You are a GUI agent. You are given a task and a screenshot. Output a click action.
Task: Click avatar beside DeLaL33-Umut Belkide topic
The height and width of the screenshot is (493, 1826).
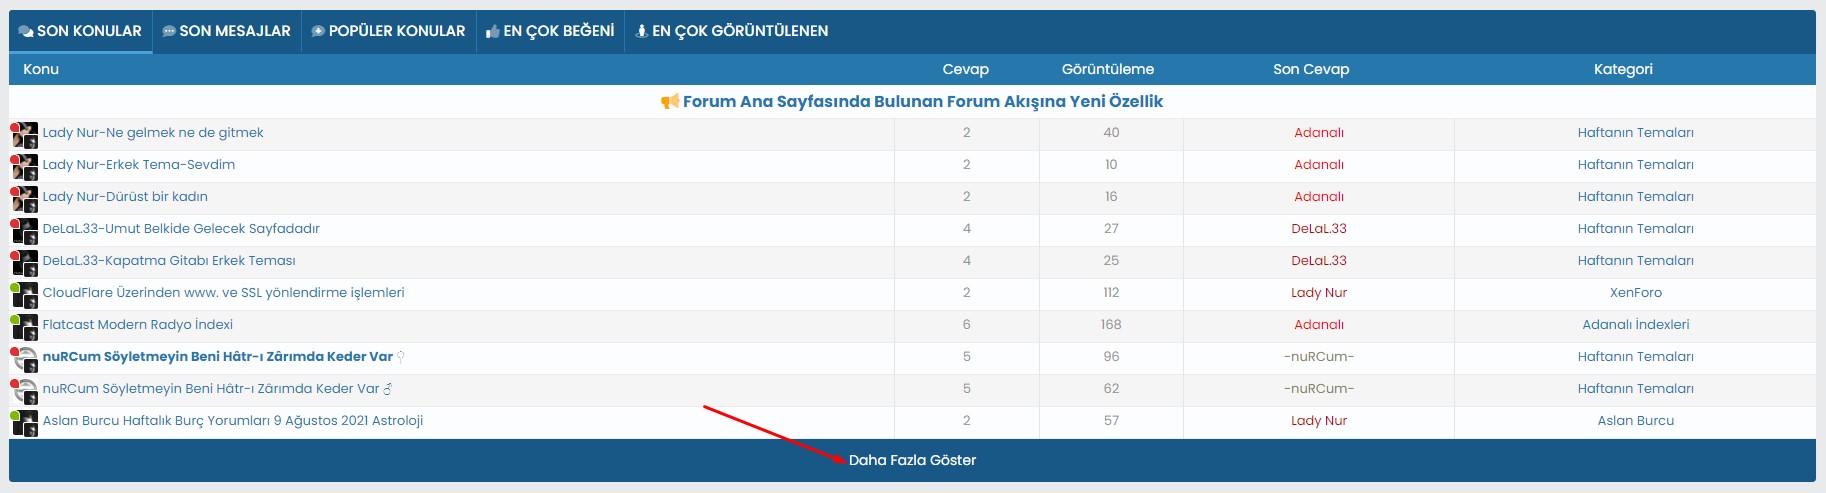coord(24,230)
